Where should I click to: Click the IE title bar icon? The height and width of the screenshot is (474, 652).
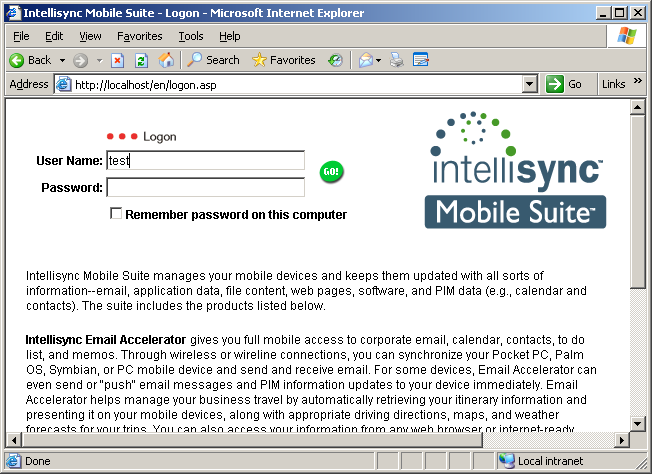pyautogui.click(x=13, y=12)
